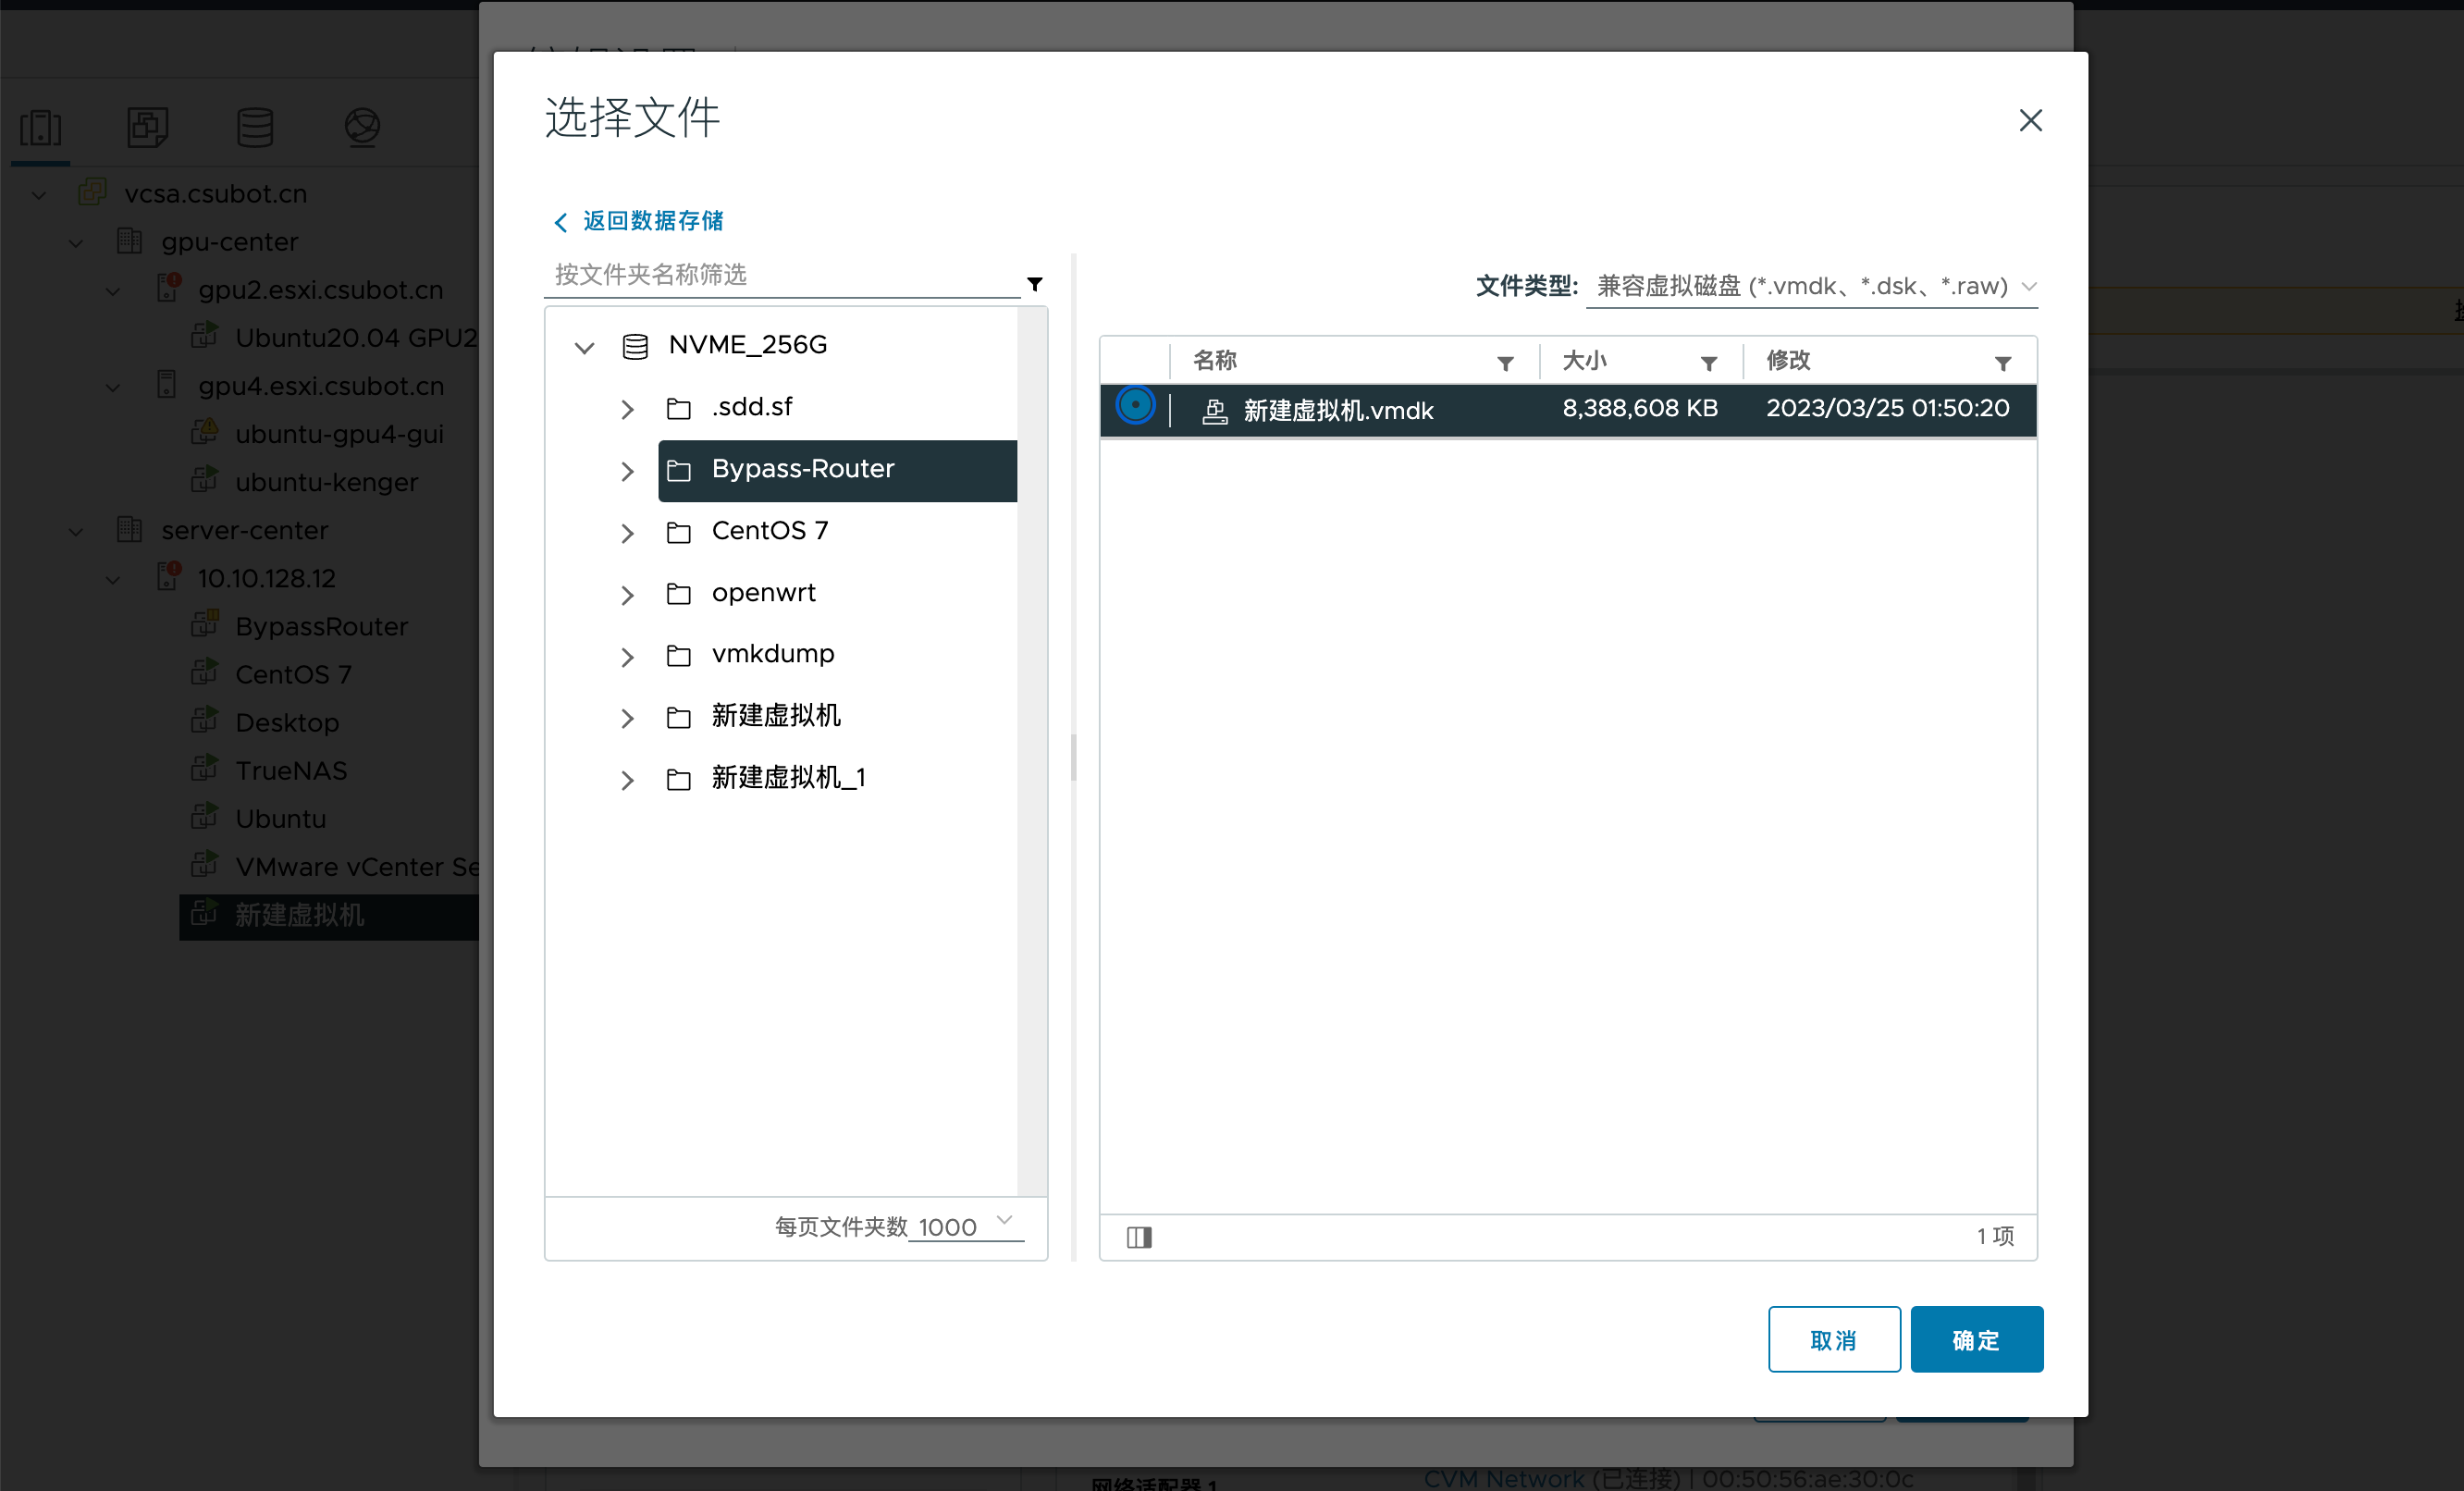
Task: Collapse the NVME_256G datastore tree
Action: pos(584,347)
